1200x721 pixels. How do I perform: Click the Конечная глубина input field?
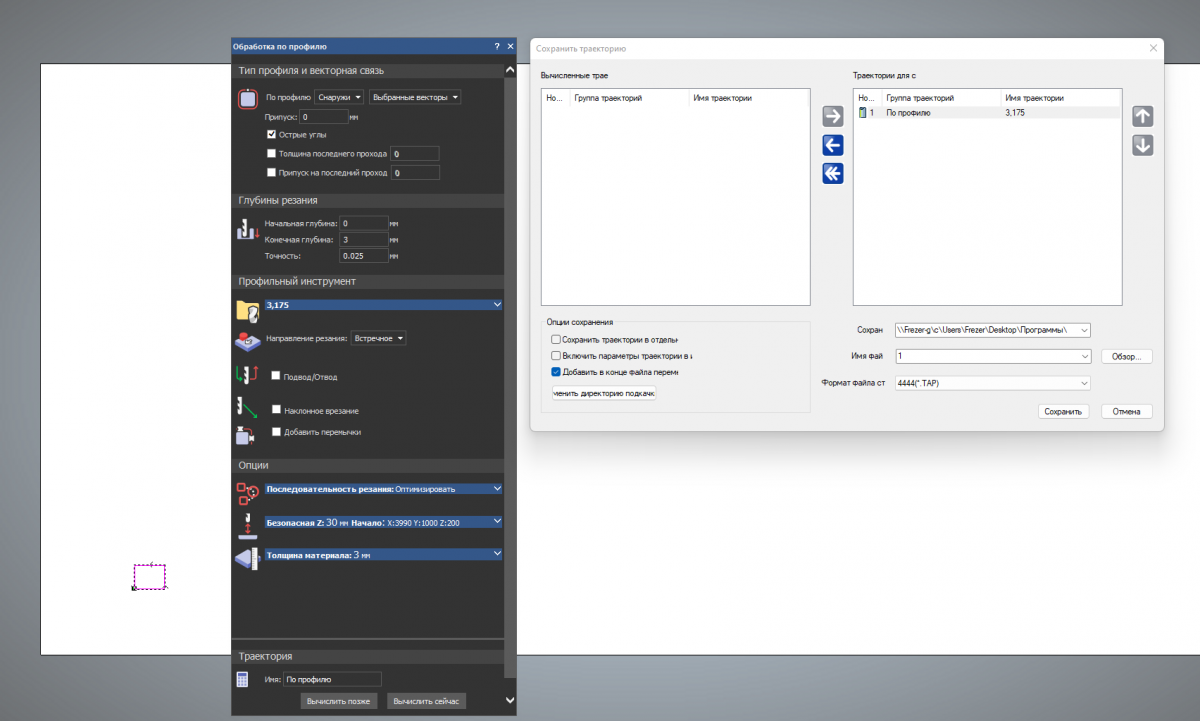363,240
